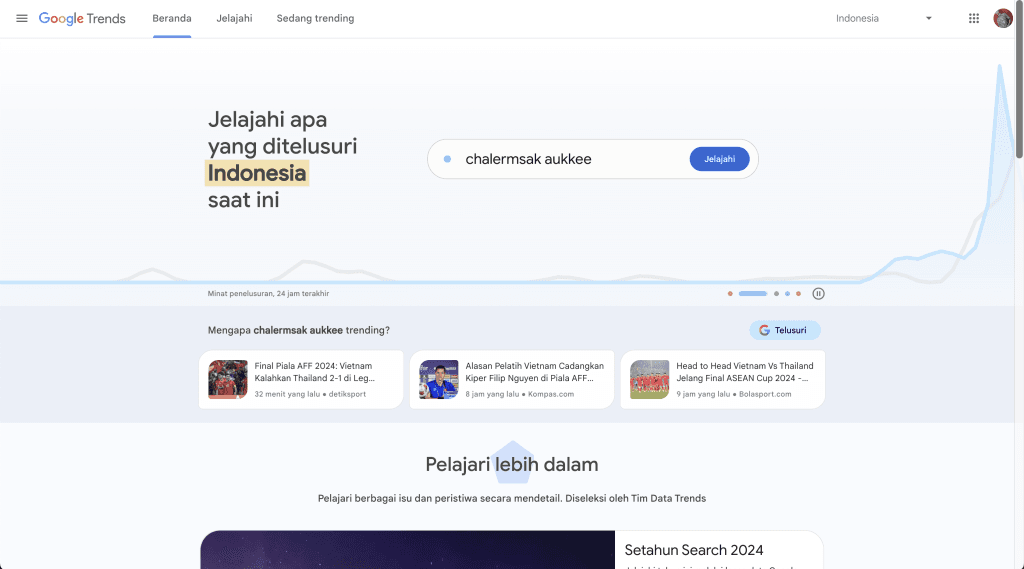The height and width of the screenshot is (569, 1024).
Task: Go to the Beranda tab
Action: pos(172,18)
